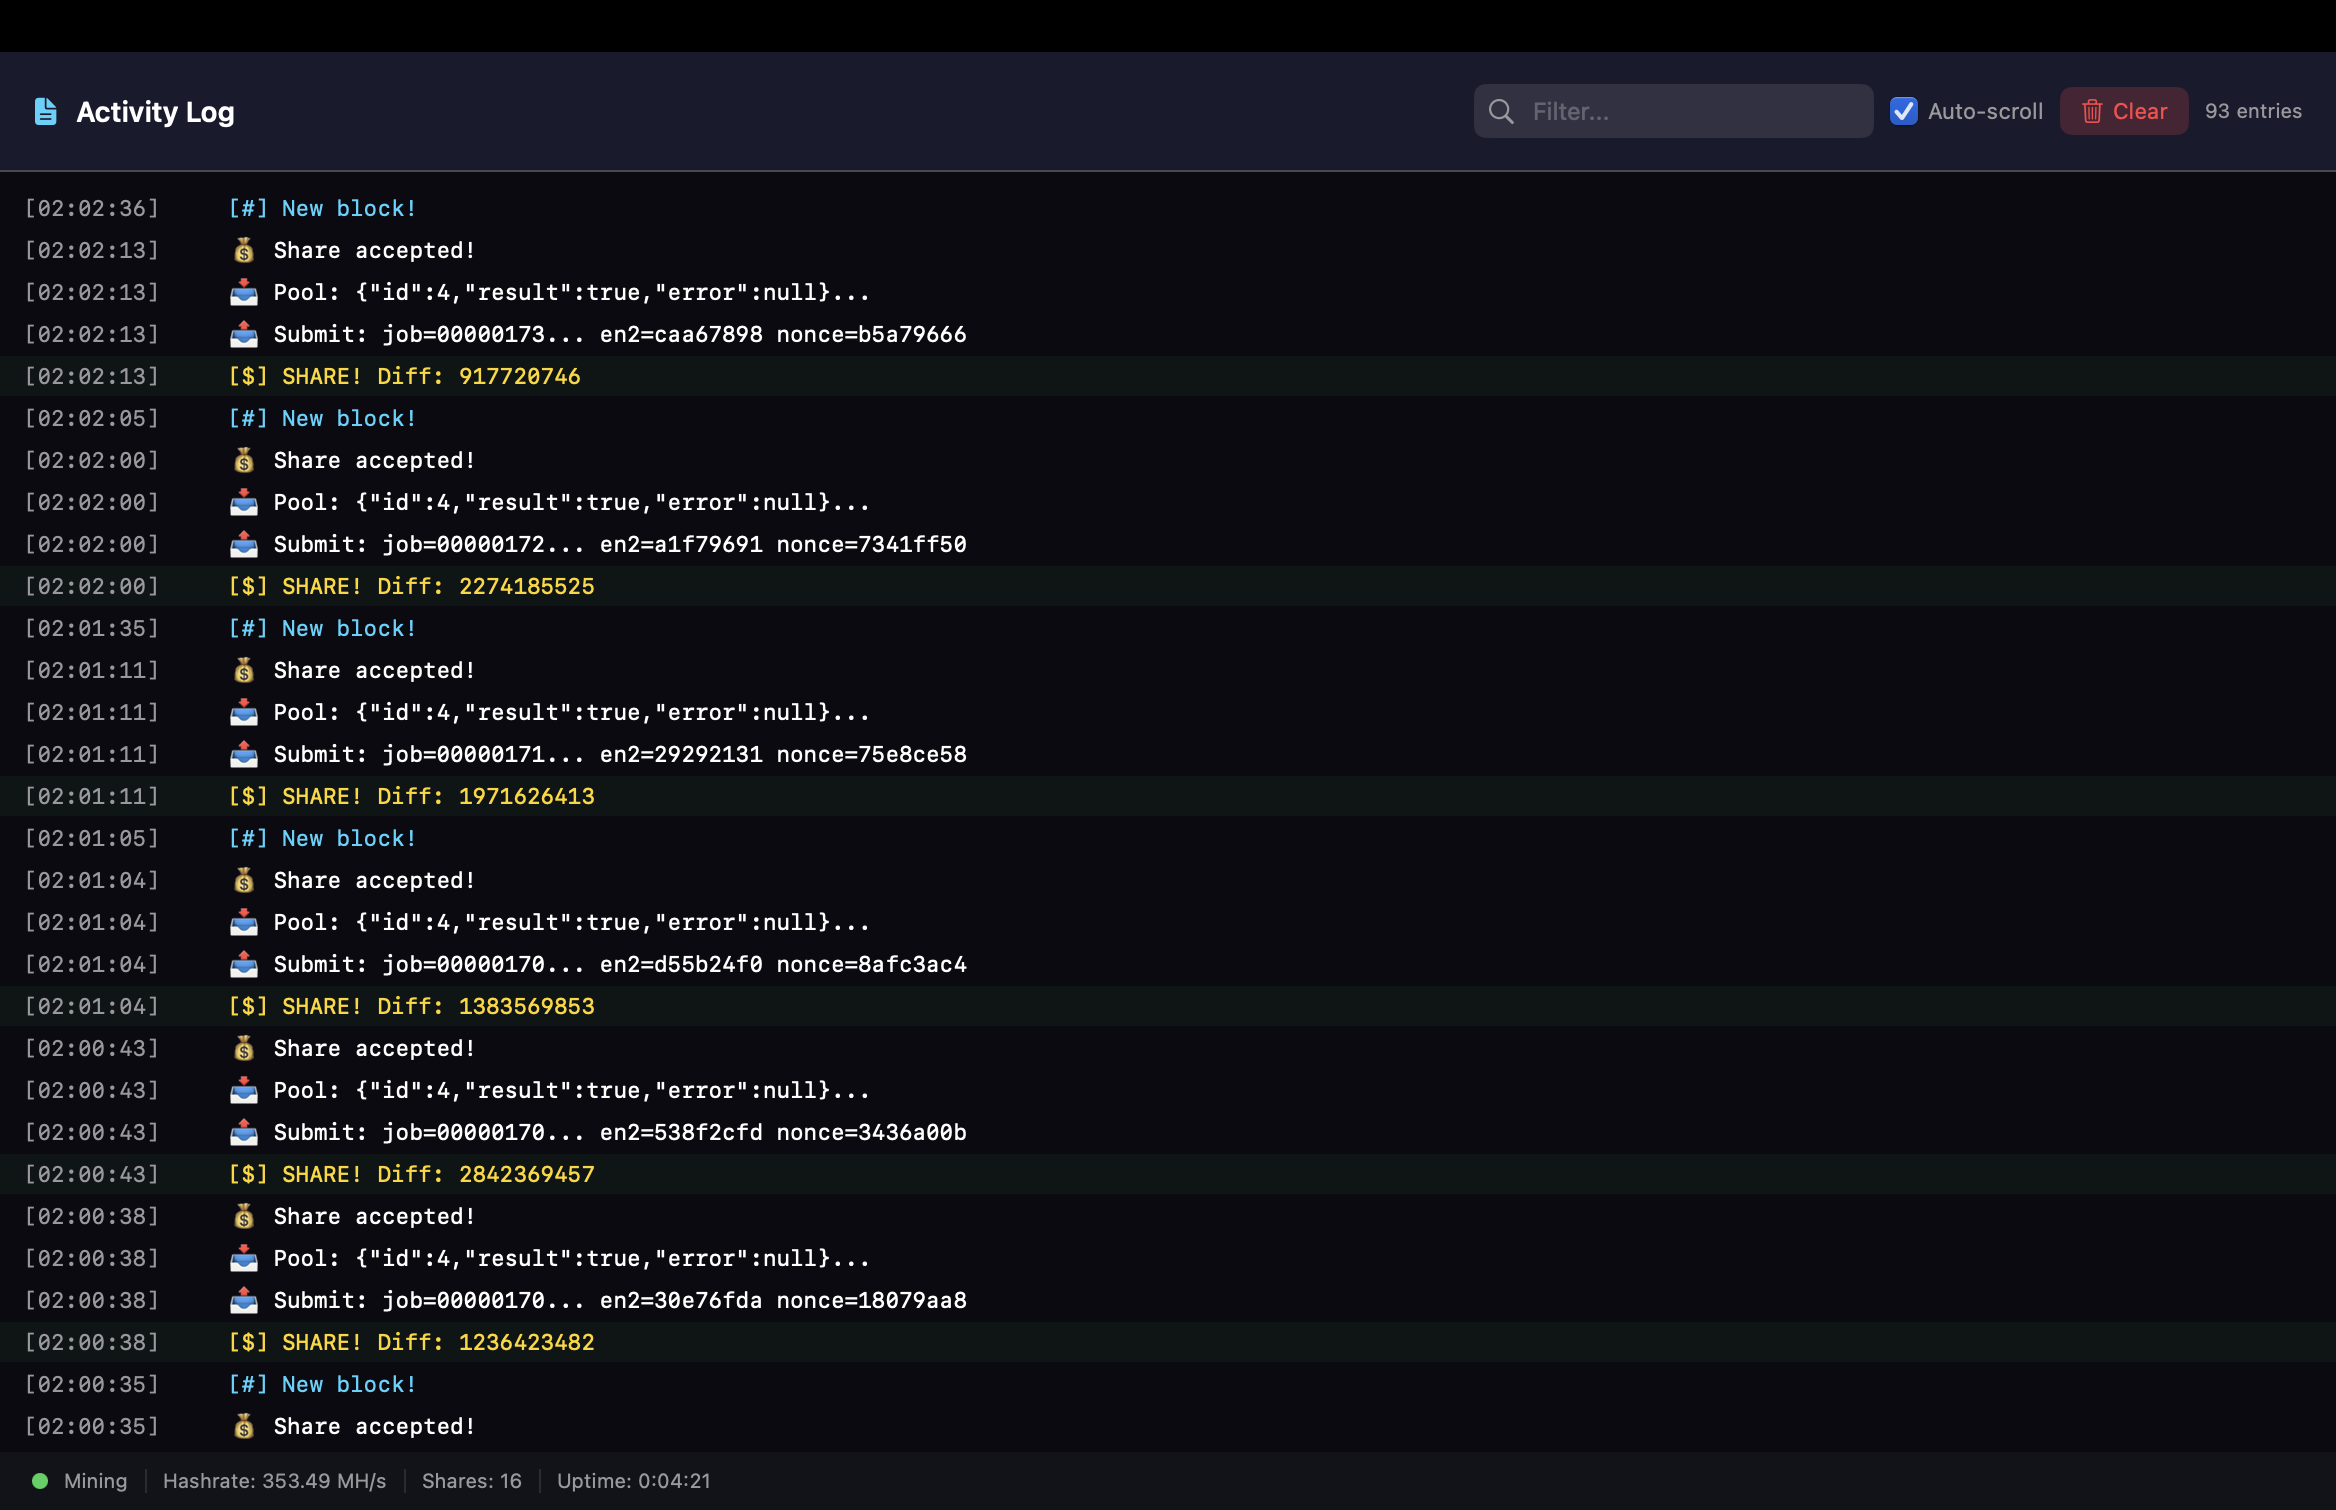Click the Activity Log document icon
The height and width of the screenshot is (1510, 2336).
[45, 111]
